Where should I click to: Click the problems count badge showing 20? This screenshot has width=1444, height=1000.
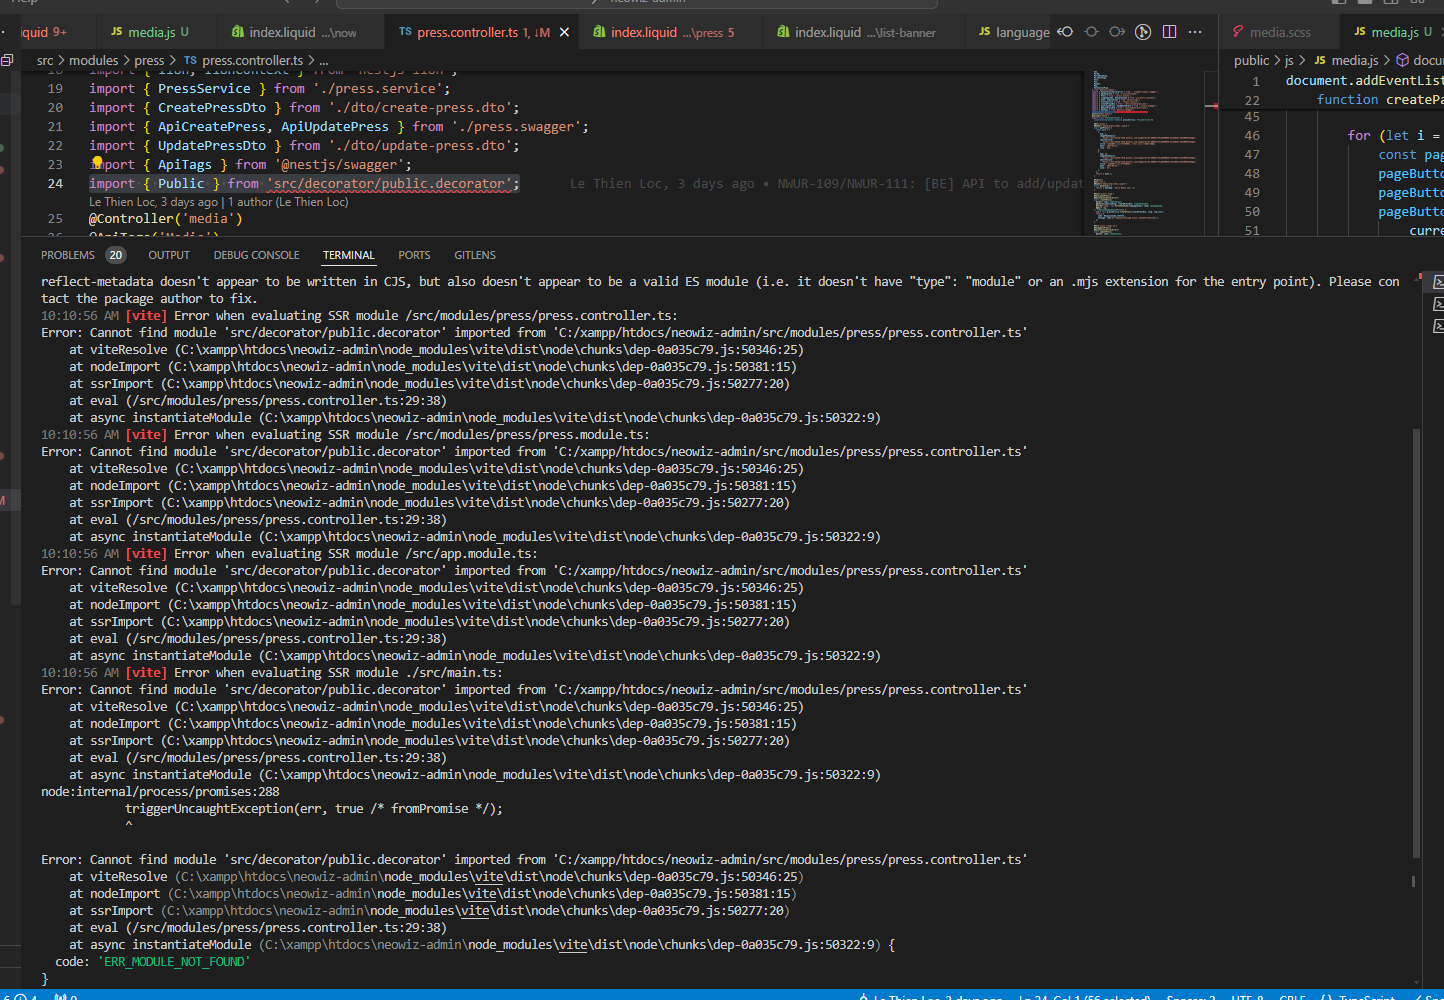point(116,255)
